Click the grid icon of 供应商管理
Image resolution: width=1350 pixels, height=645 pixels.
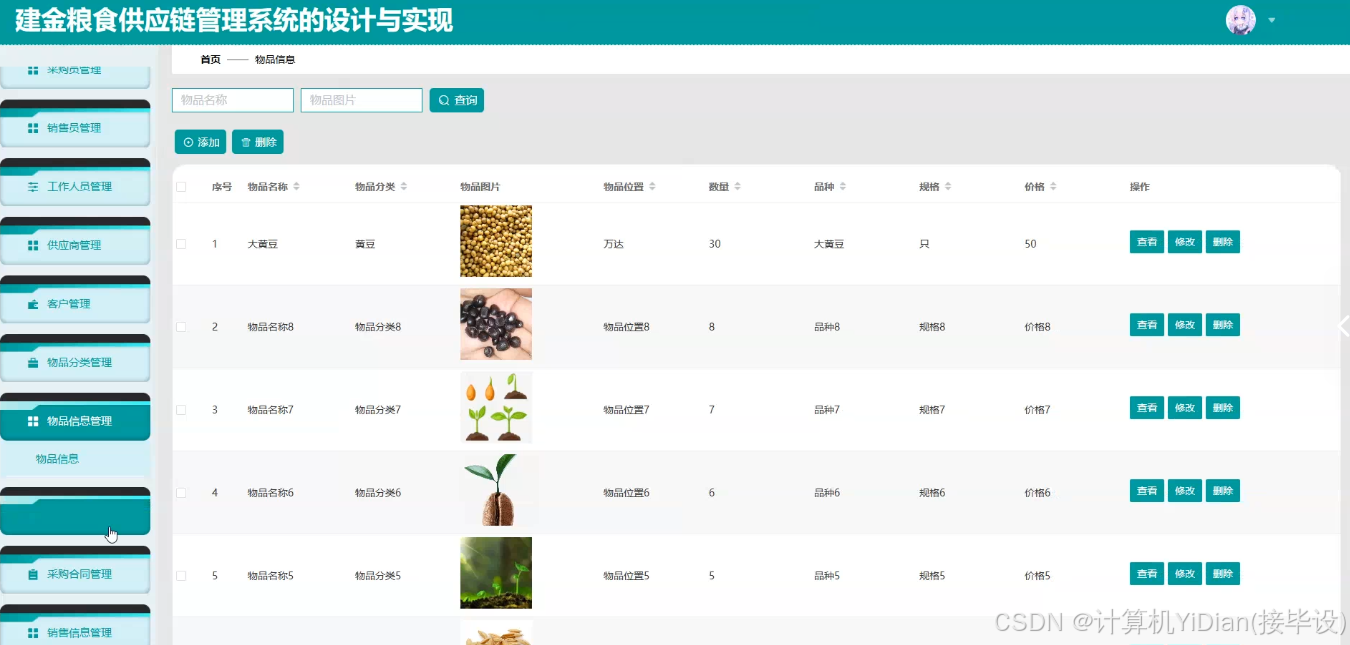pos(33,246)
